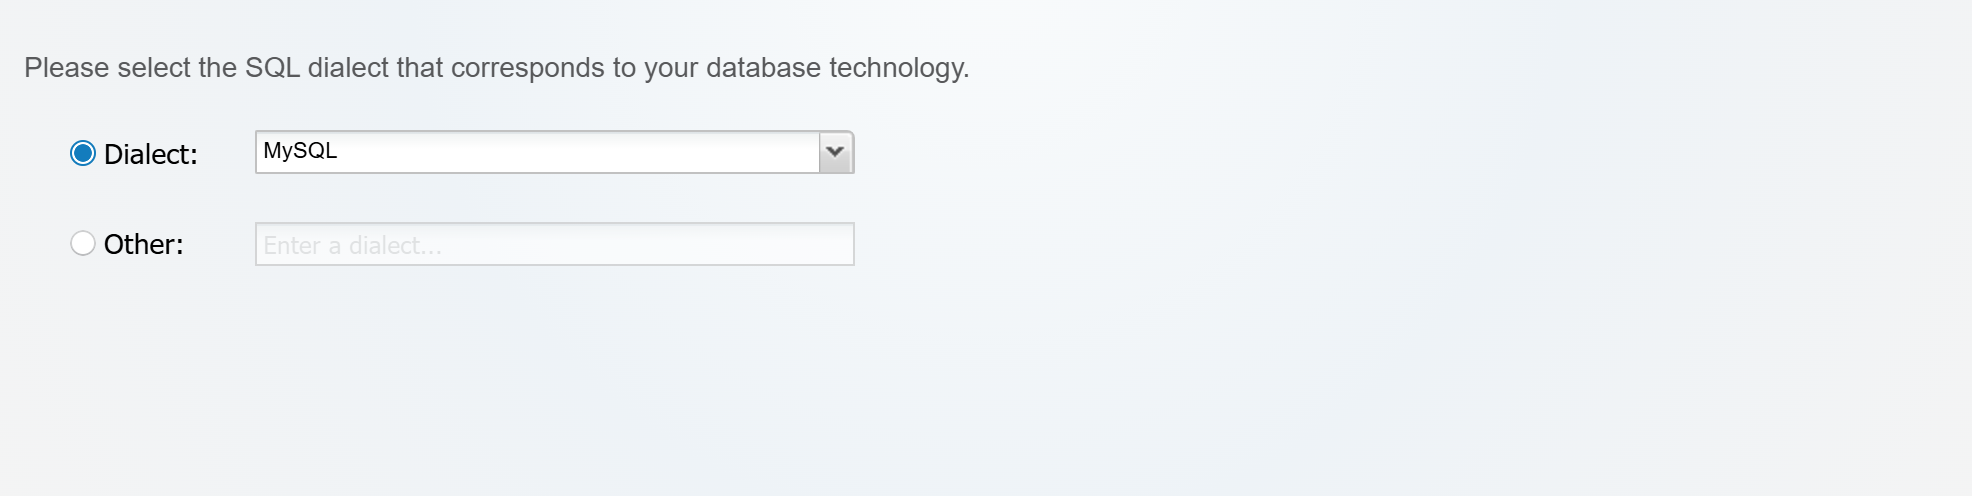Click the 'Please select the SQL dialect' instruction text
The height and width of the screenshot is (496, 1972).
(x=496, y=67)
